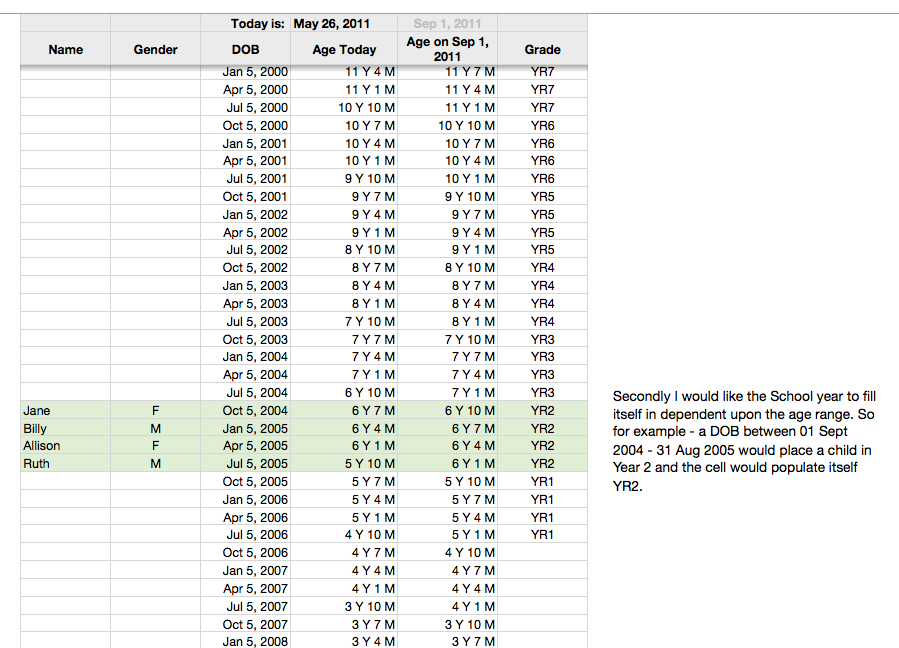Select DOB cell Jul 5, 2006
This screenshot has height=648, width=899.
(x=245, y=534)
